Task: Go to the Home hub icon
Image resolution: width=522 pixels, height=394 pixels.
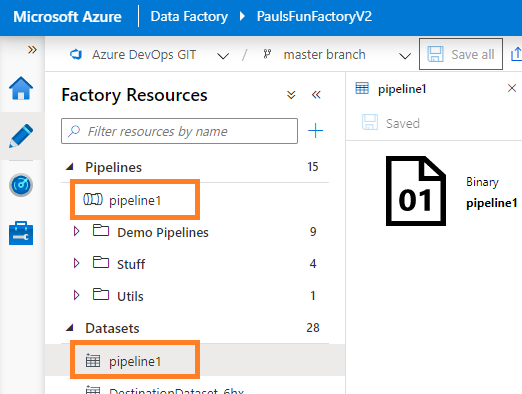Action: click(21, 88)
